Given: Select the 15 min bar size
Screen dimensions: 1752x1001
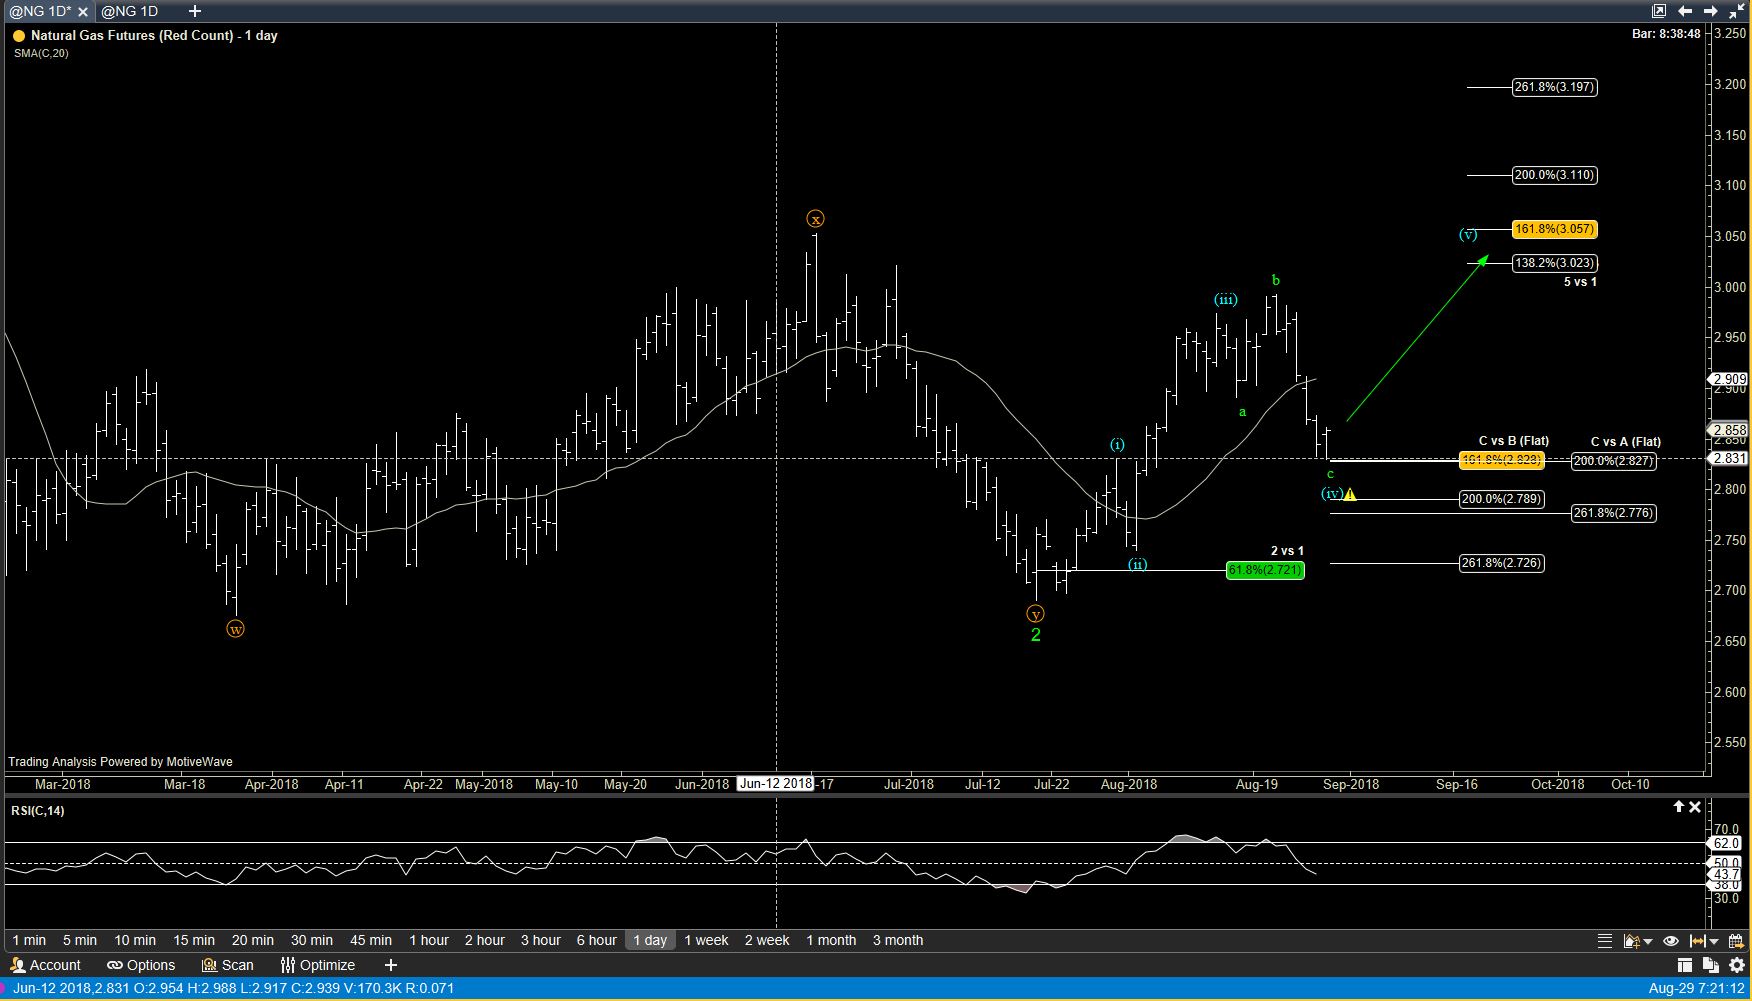Looking at the screenshot, I should 194,940.
